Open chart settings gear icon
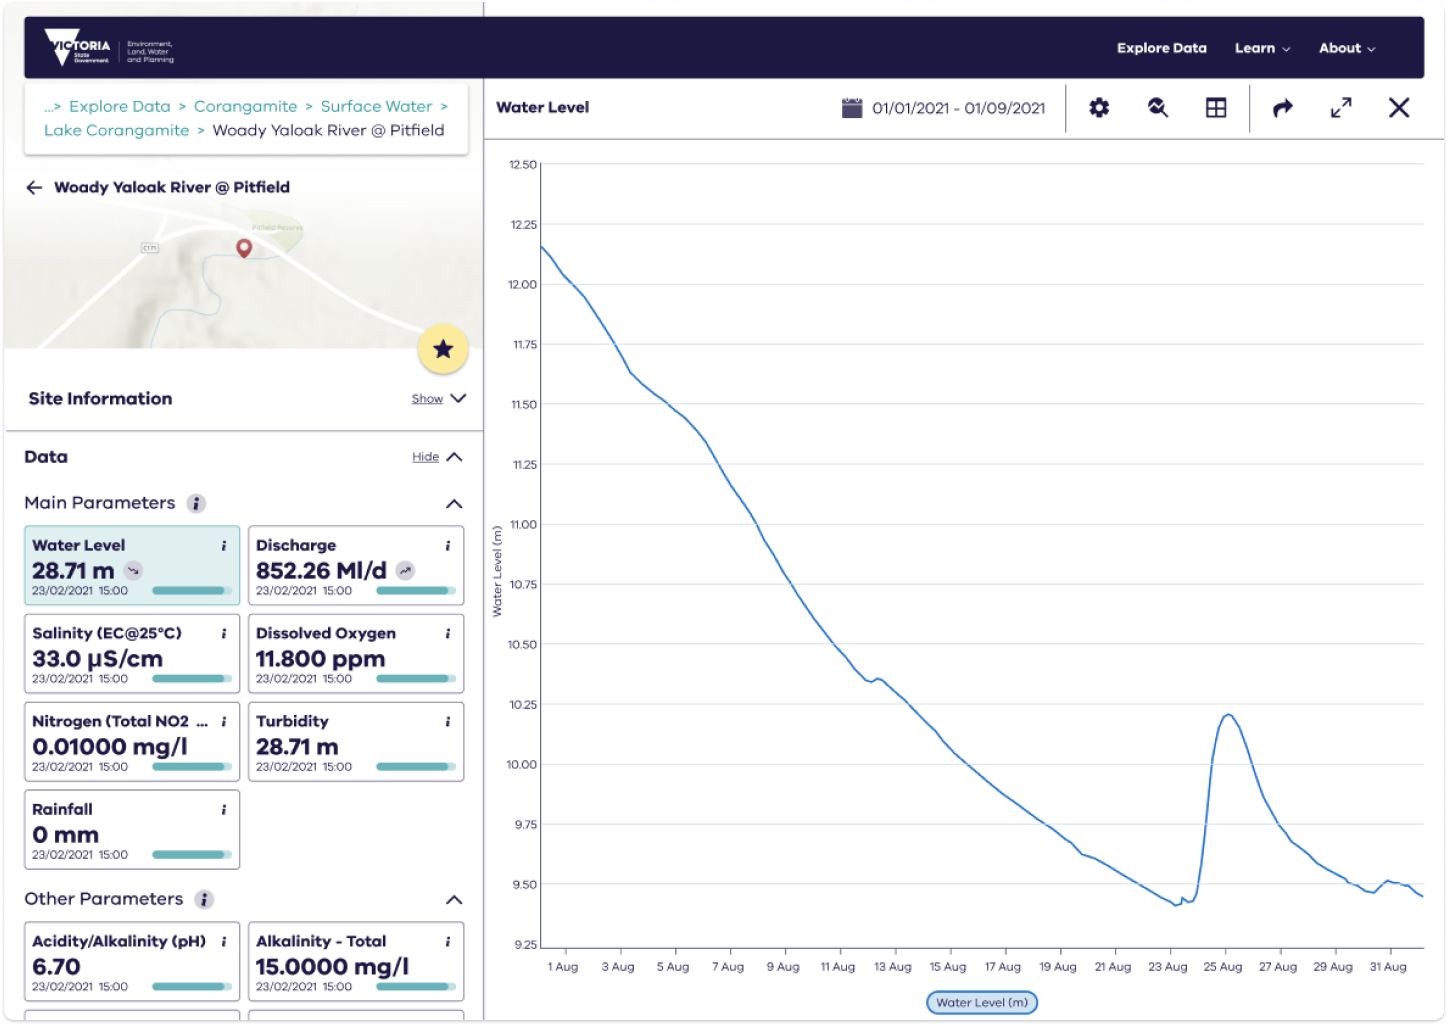The height and width of the screenshot is (1026, 1448). pyautogui.click(x=1099, y=108)
